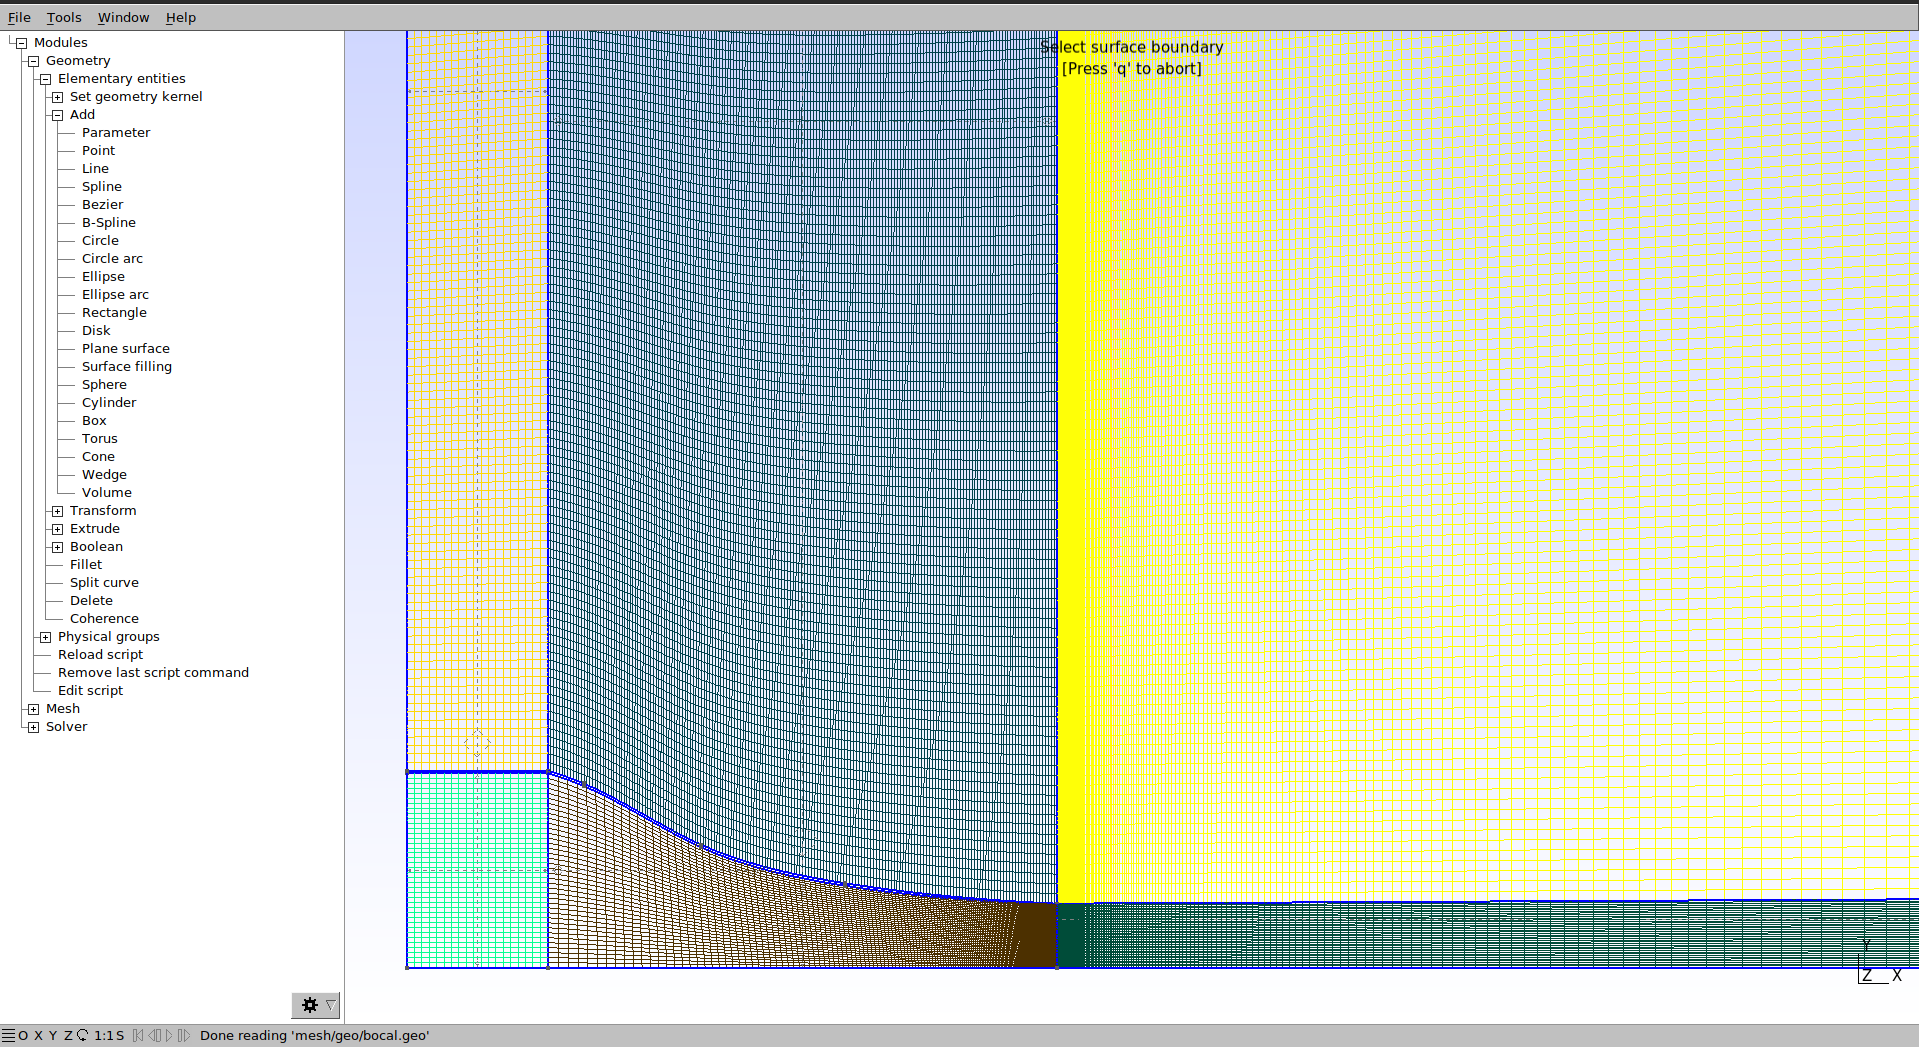Viewport: 1919px width, 1047px height.
Task: Add a Wedge entity
Action: [104, 474]
